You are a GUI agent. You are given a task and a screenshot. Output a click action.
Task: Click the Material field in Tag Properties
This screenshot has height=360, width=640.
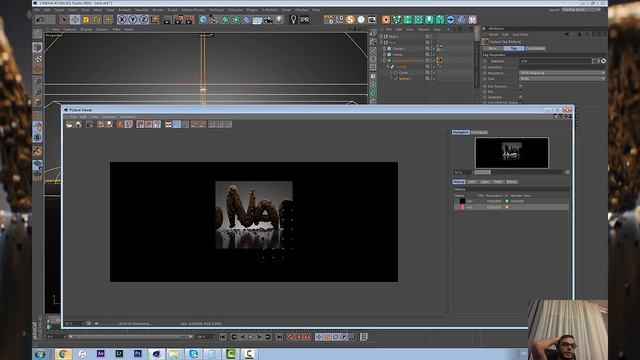tap(556, 61)
